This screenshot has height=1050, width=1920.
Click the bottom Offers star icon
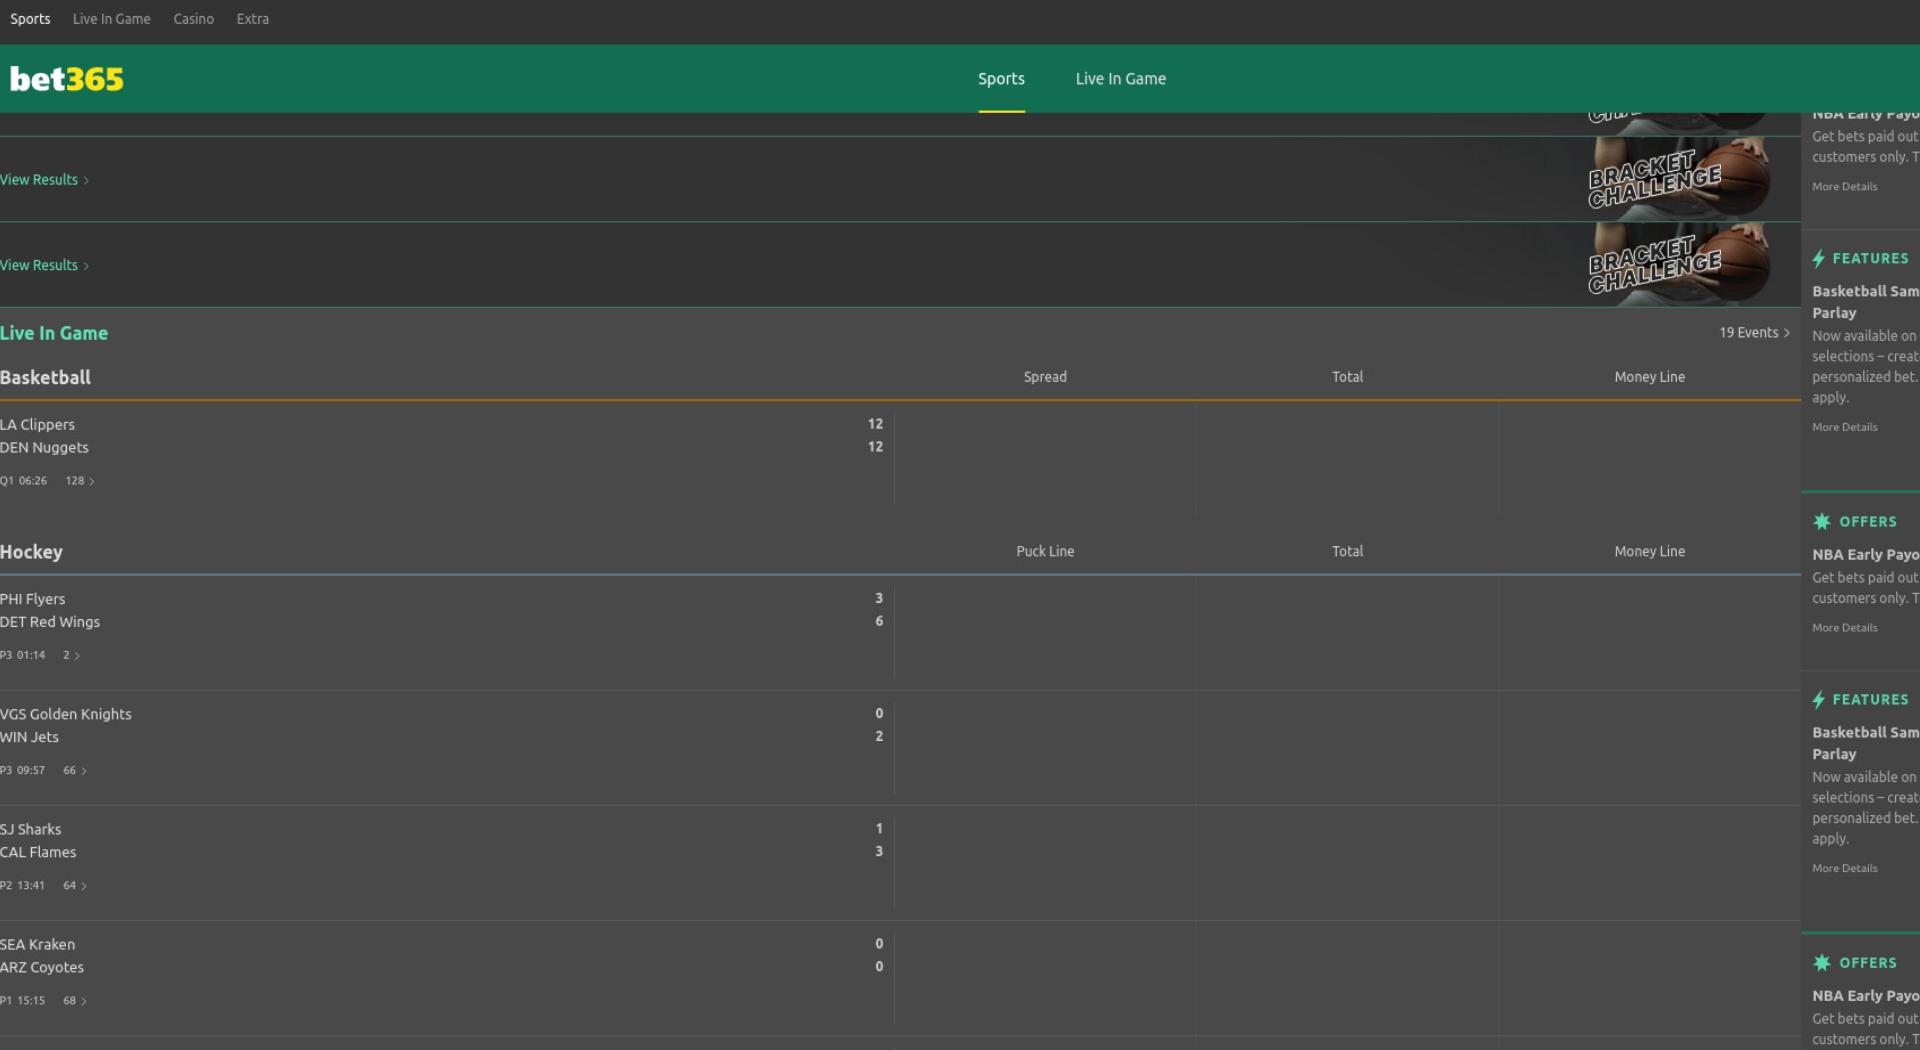[x=1822, y=963]
